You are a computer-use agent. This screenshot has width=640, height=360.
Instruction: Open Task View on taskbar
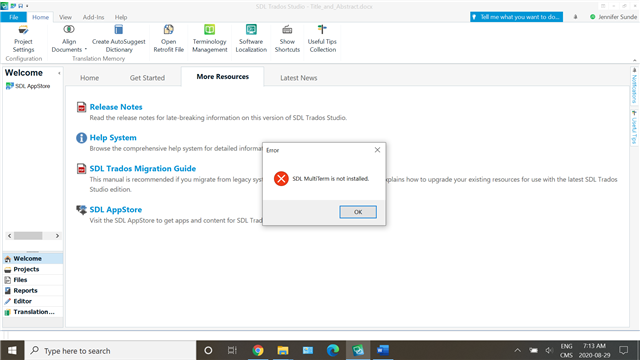[x=232, y=350]
